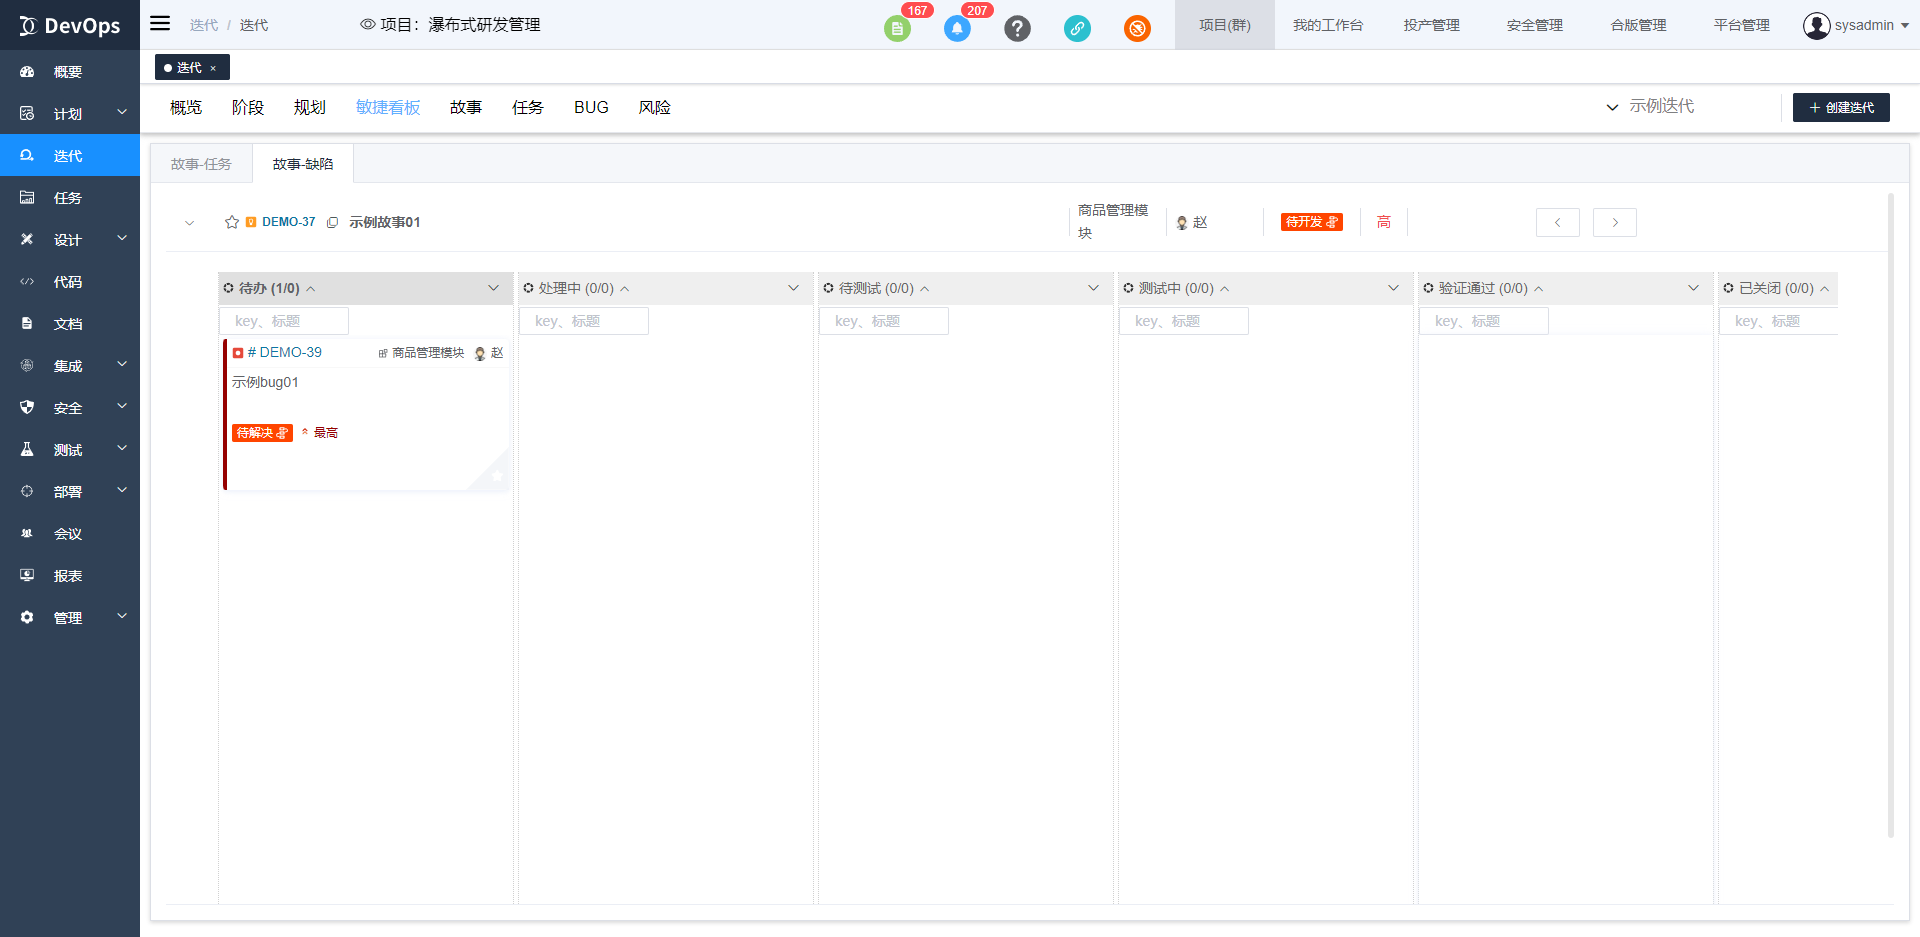This screenshot has height=937, width=1920.
Task: Open the blue bell notifications icon
Action: tap(957, 29)
